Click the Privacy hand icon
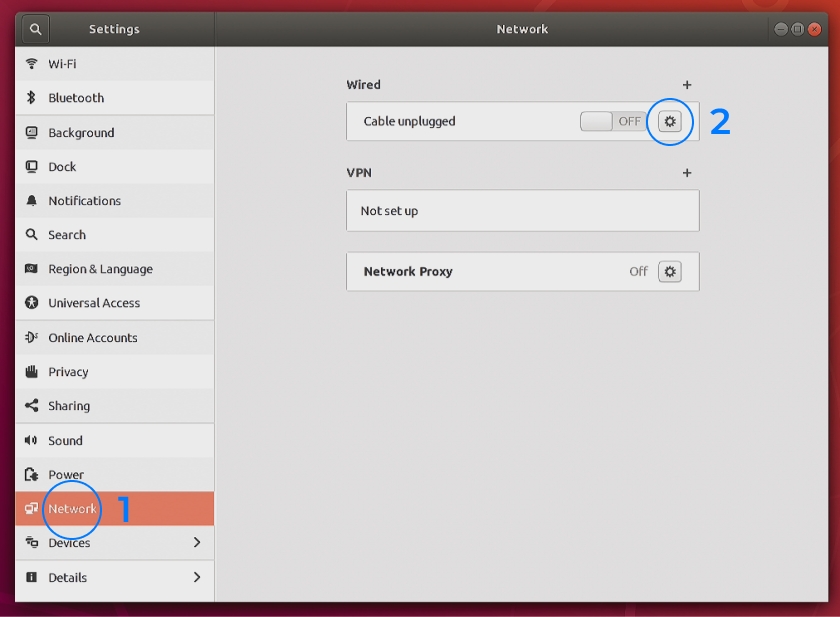The height and width of the screenshot is (617, 840). [31, 372]
